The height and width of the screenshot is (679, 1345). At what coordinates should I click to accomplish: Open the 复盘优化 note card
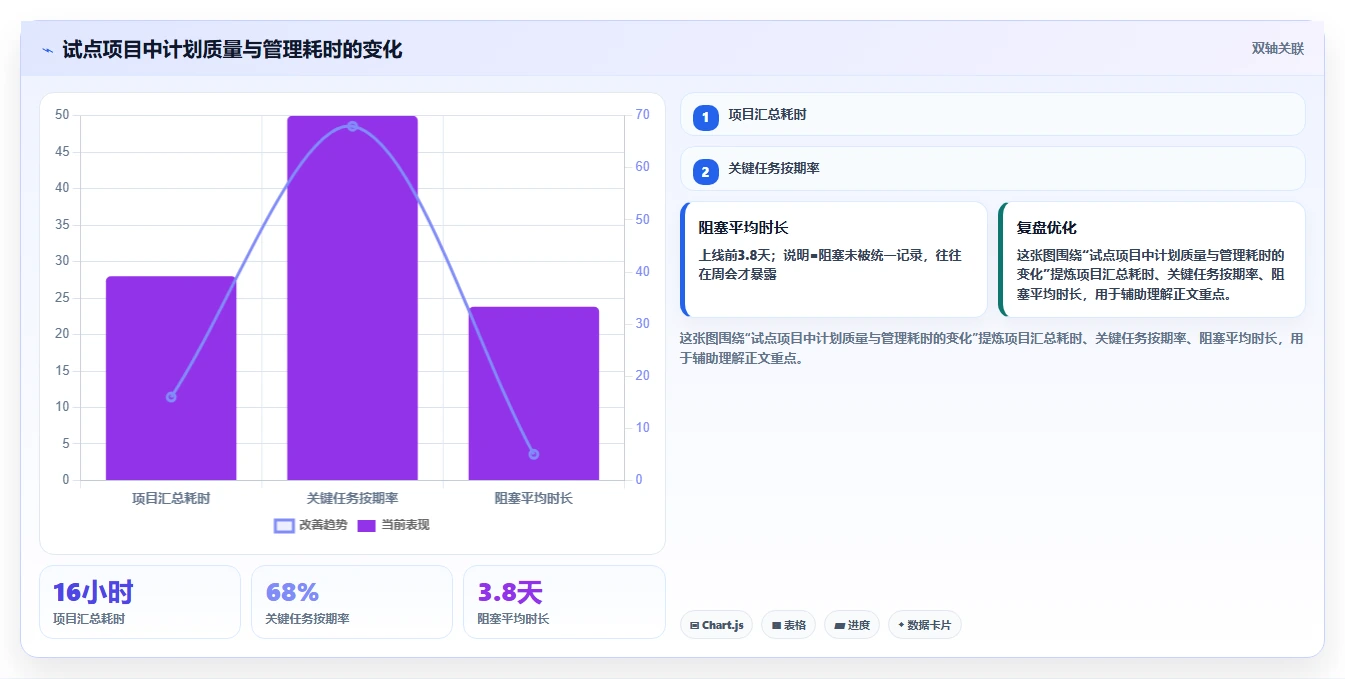1152,259
